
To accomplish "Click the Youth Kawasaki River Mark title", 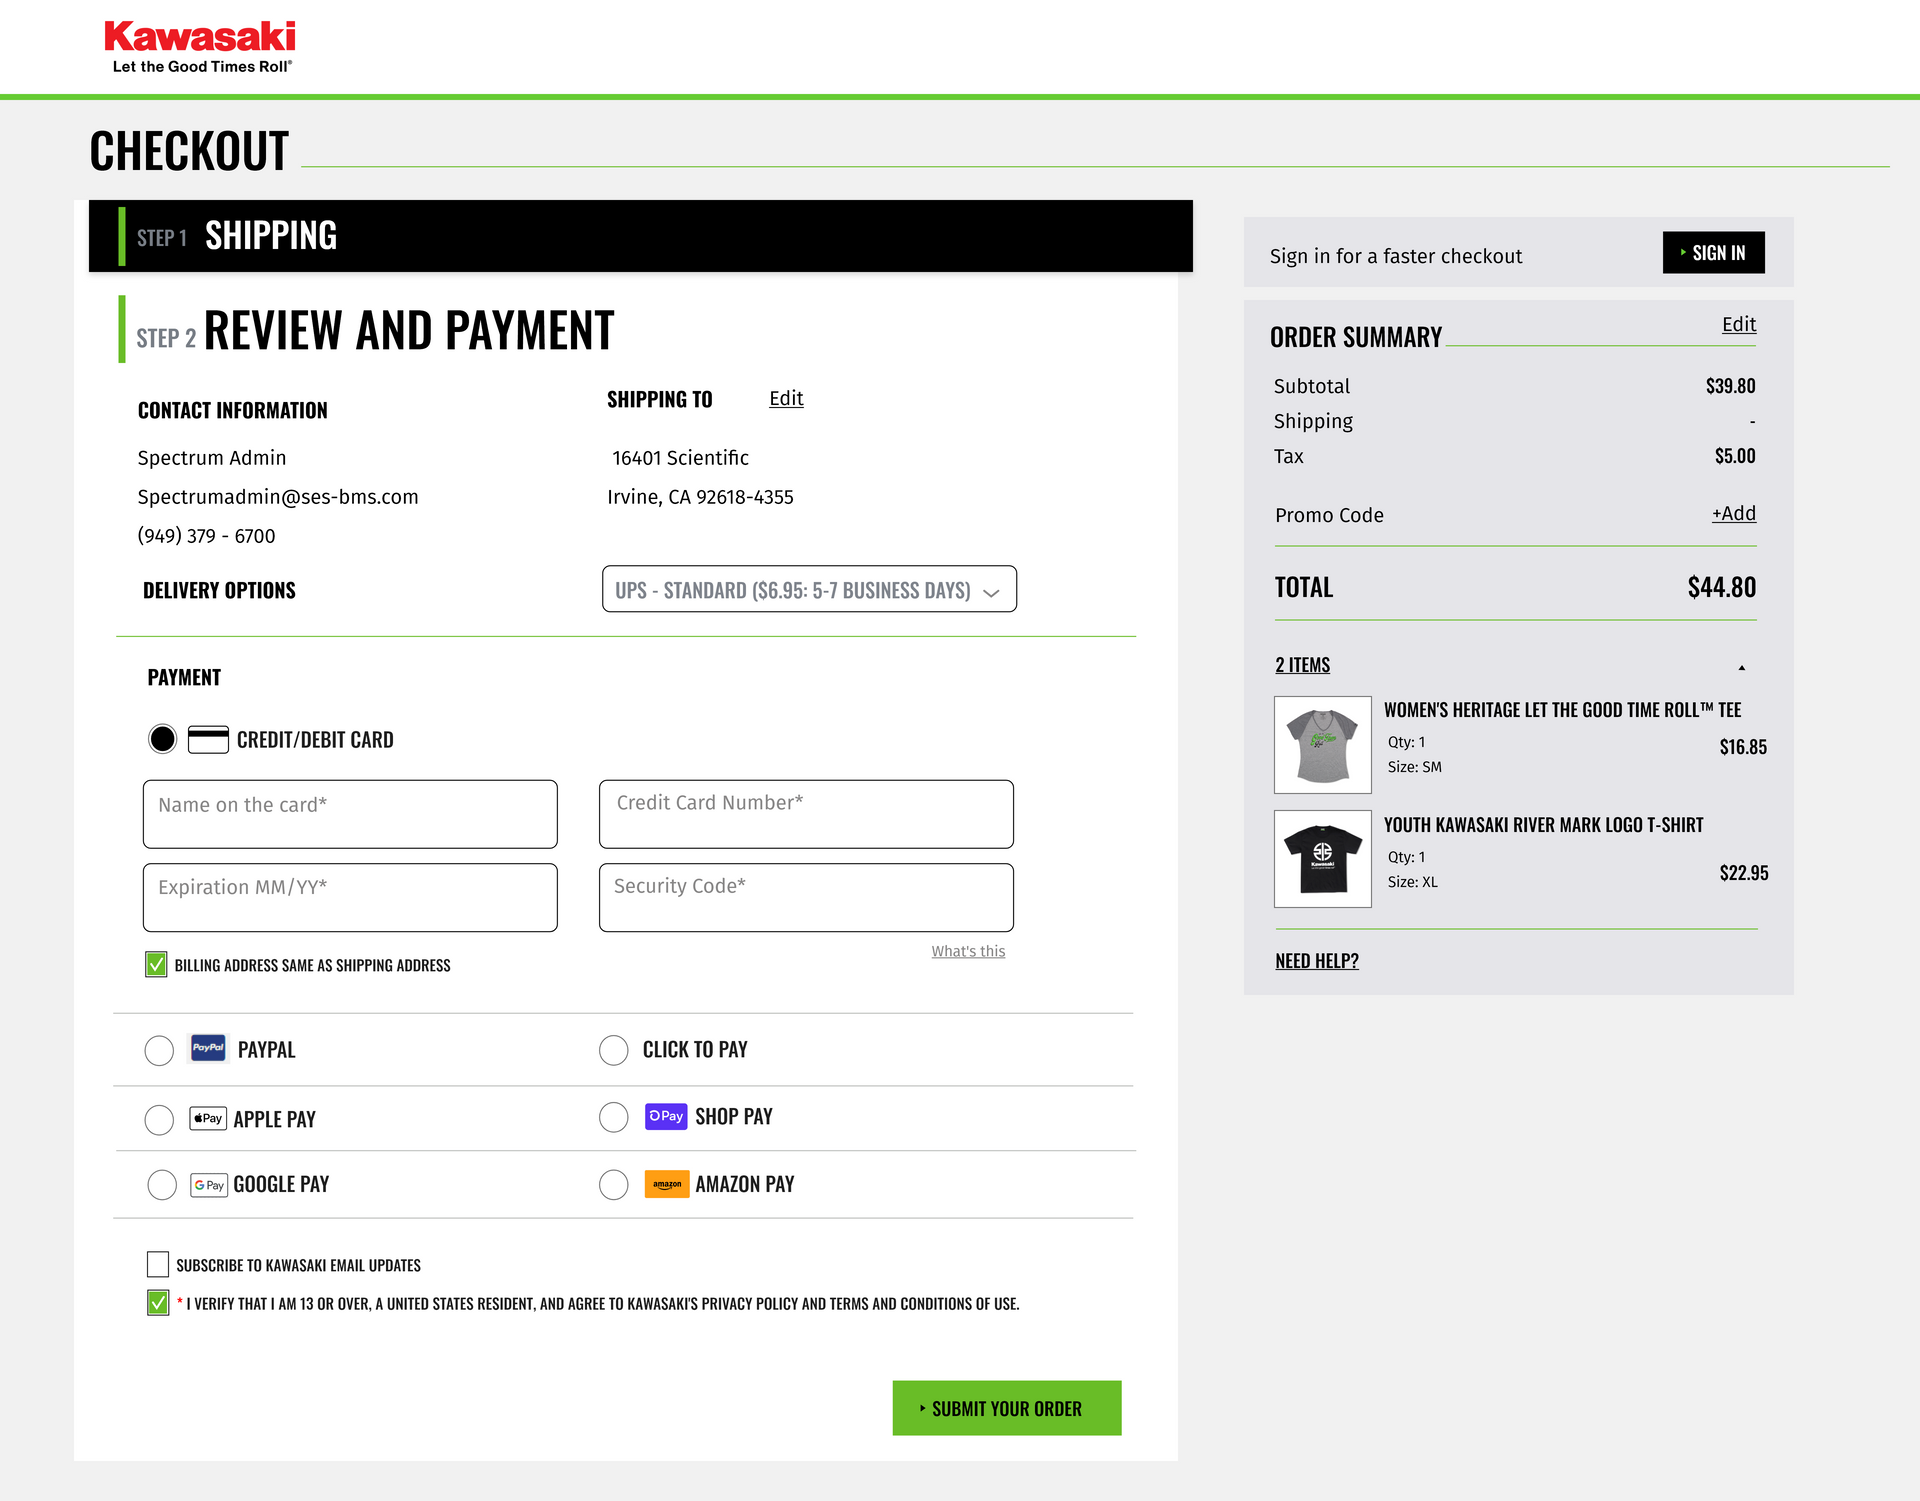I will pos(1543,825).
